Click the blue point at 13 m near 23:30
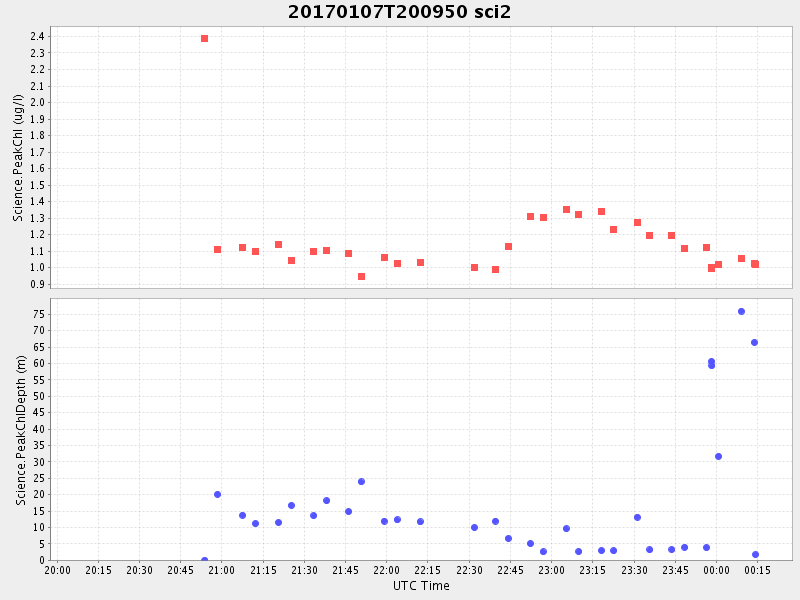800x600 pixels. click(637, 517)
